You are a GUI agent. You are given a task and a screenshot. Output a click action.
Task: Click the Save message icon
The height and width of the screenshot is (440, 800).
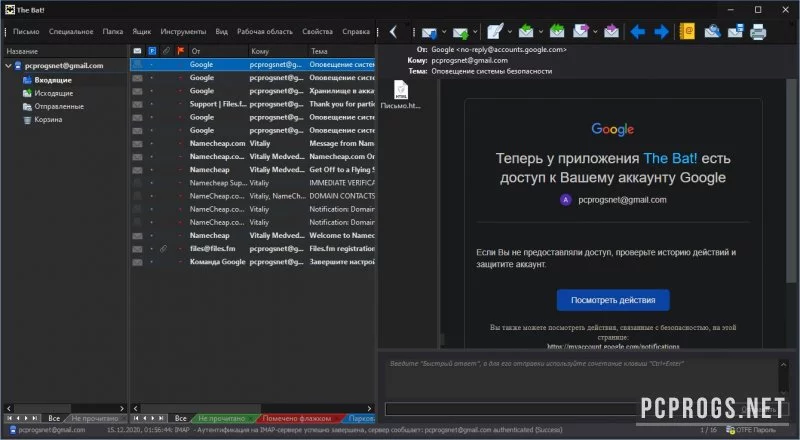click(x=735, y=32)
